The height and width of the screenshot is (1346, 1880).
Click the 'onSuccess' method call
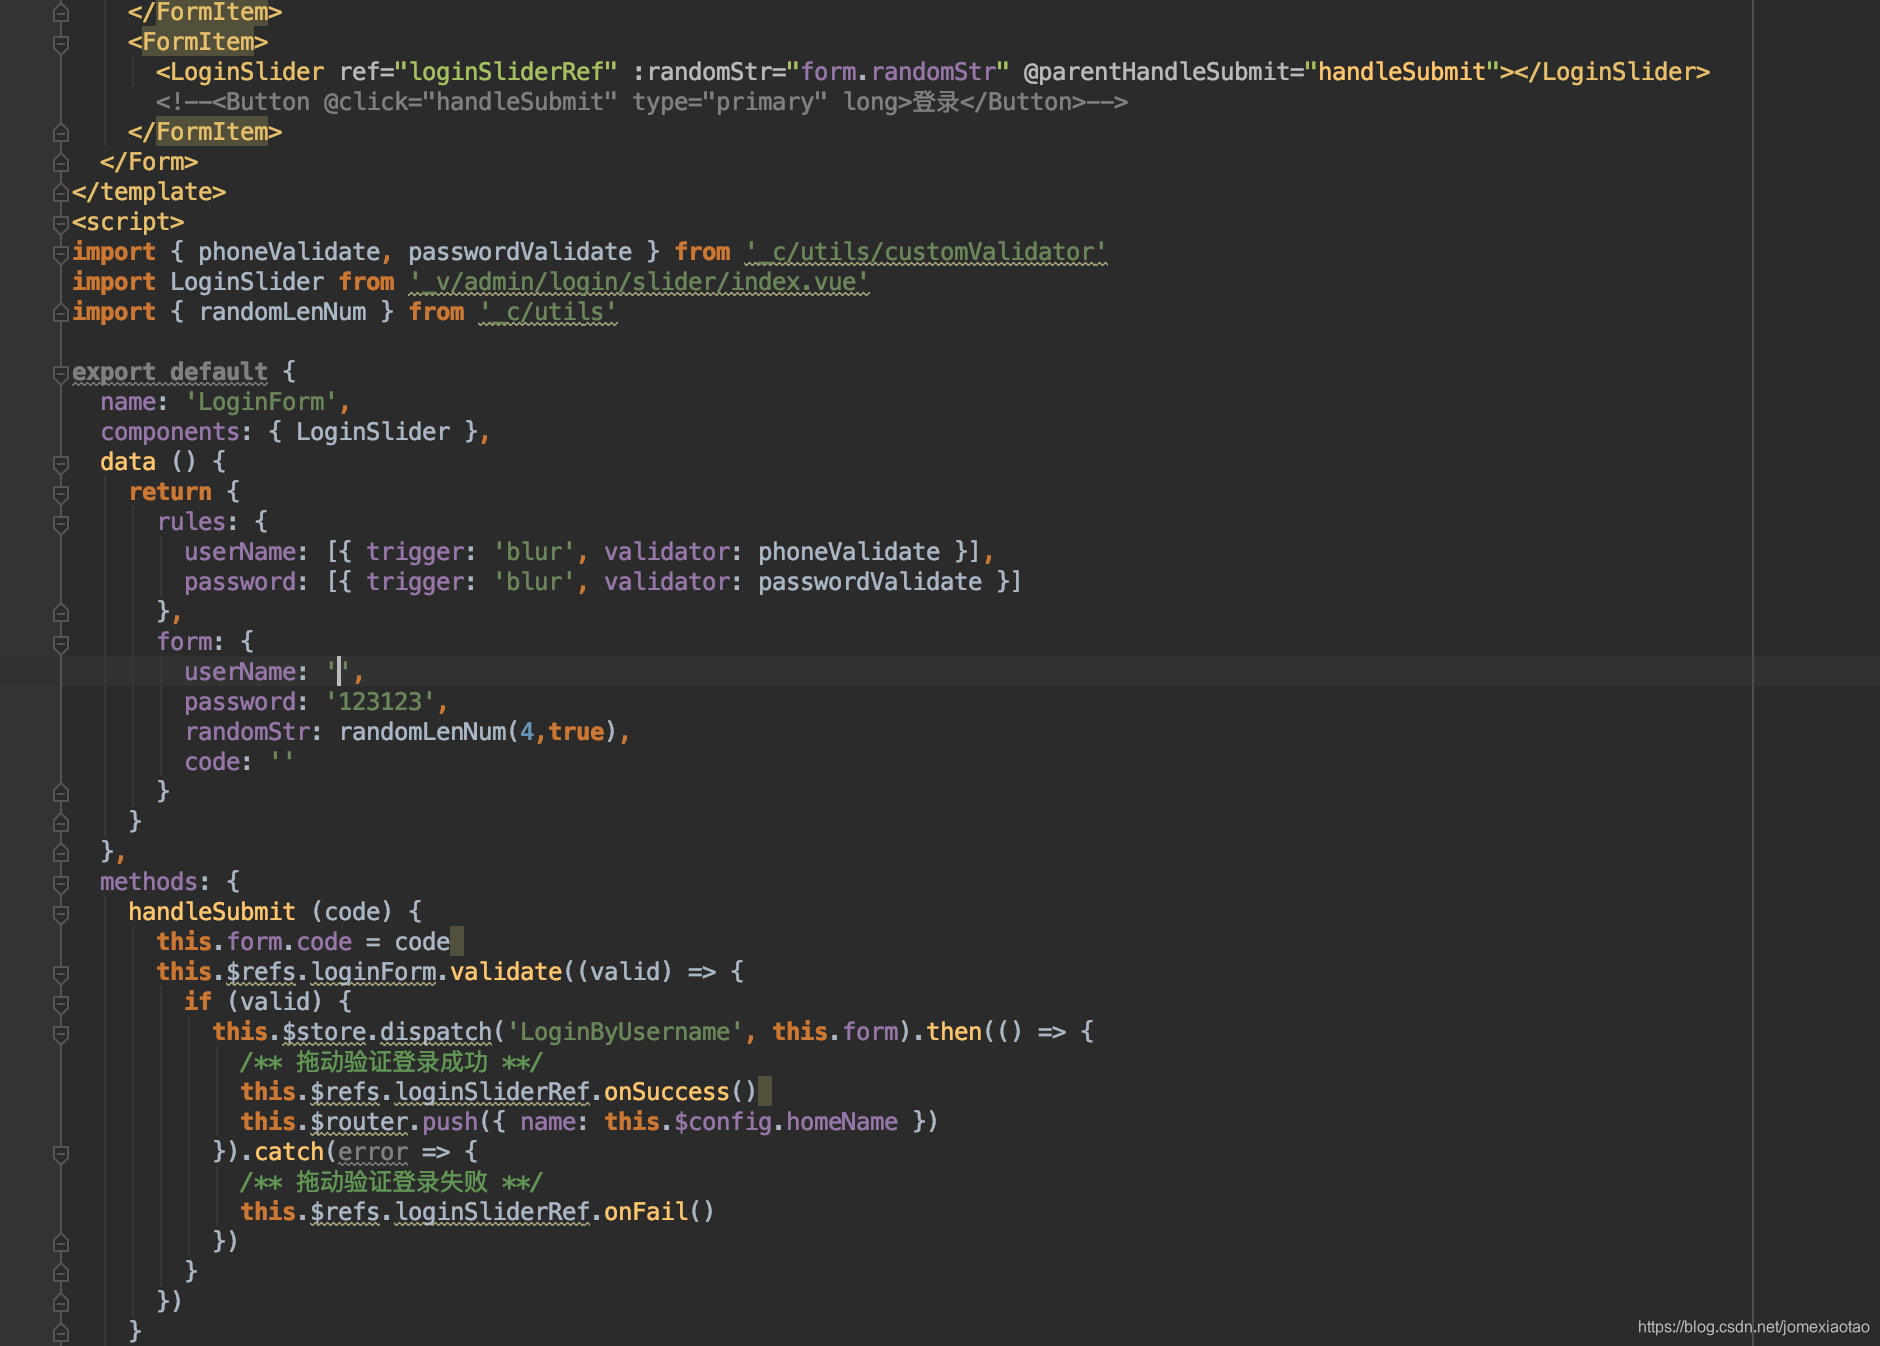(x=667, y=1092)
